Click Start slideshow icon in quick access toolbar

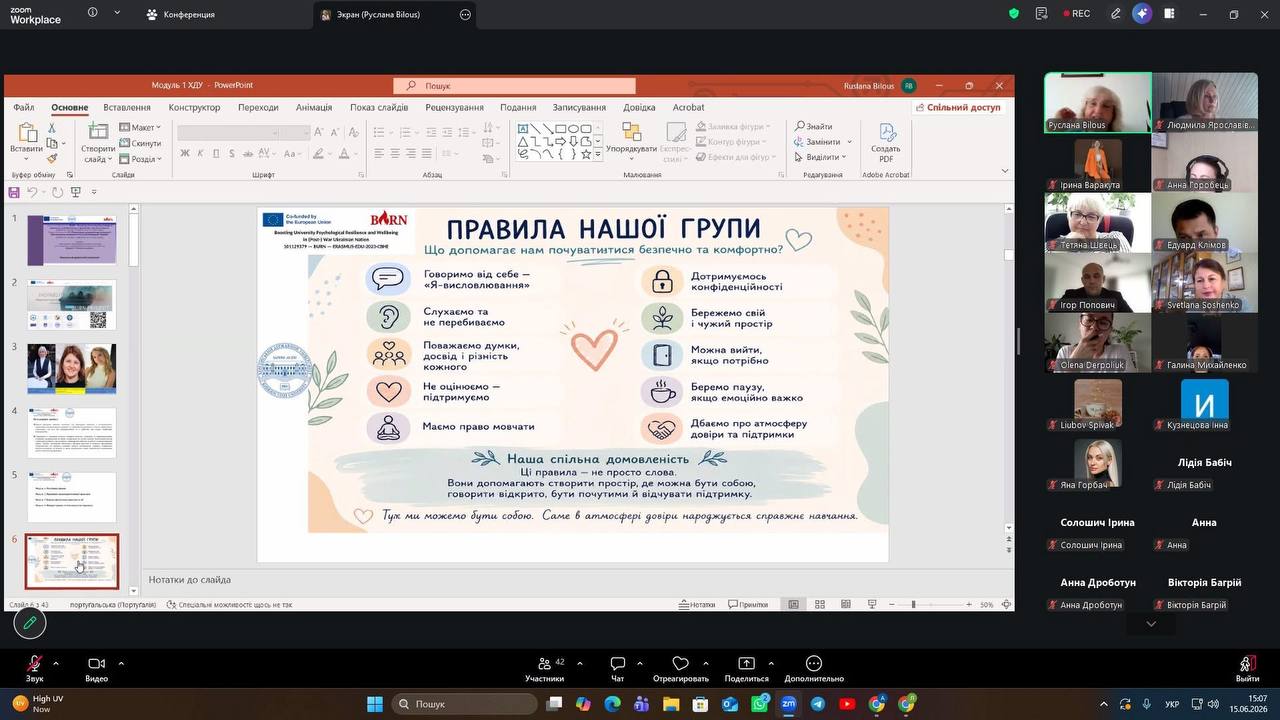coord(75,192)
